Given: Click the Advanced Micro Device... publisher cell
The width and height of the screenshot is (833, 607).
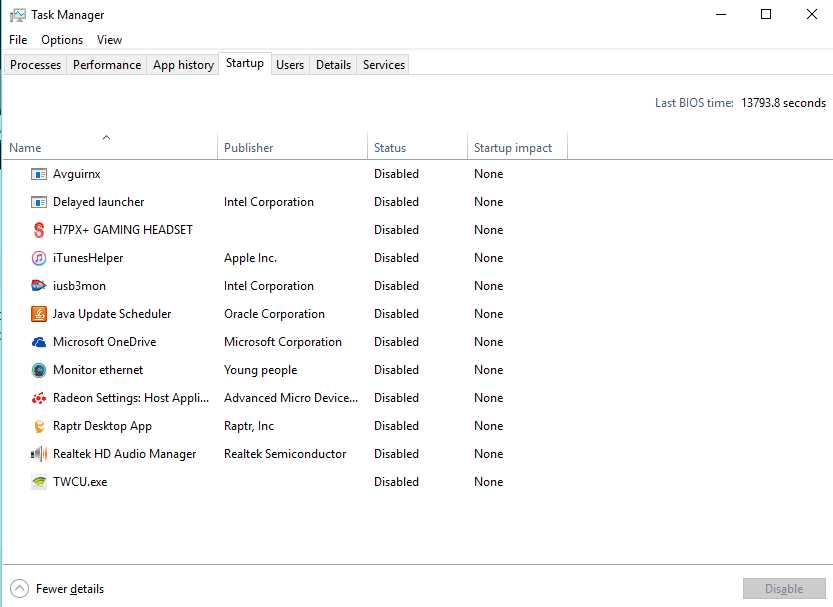Looking at the screenshot, I should [291, 398].
